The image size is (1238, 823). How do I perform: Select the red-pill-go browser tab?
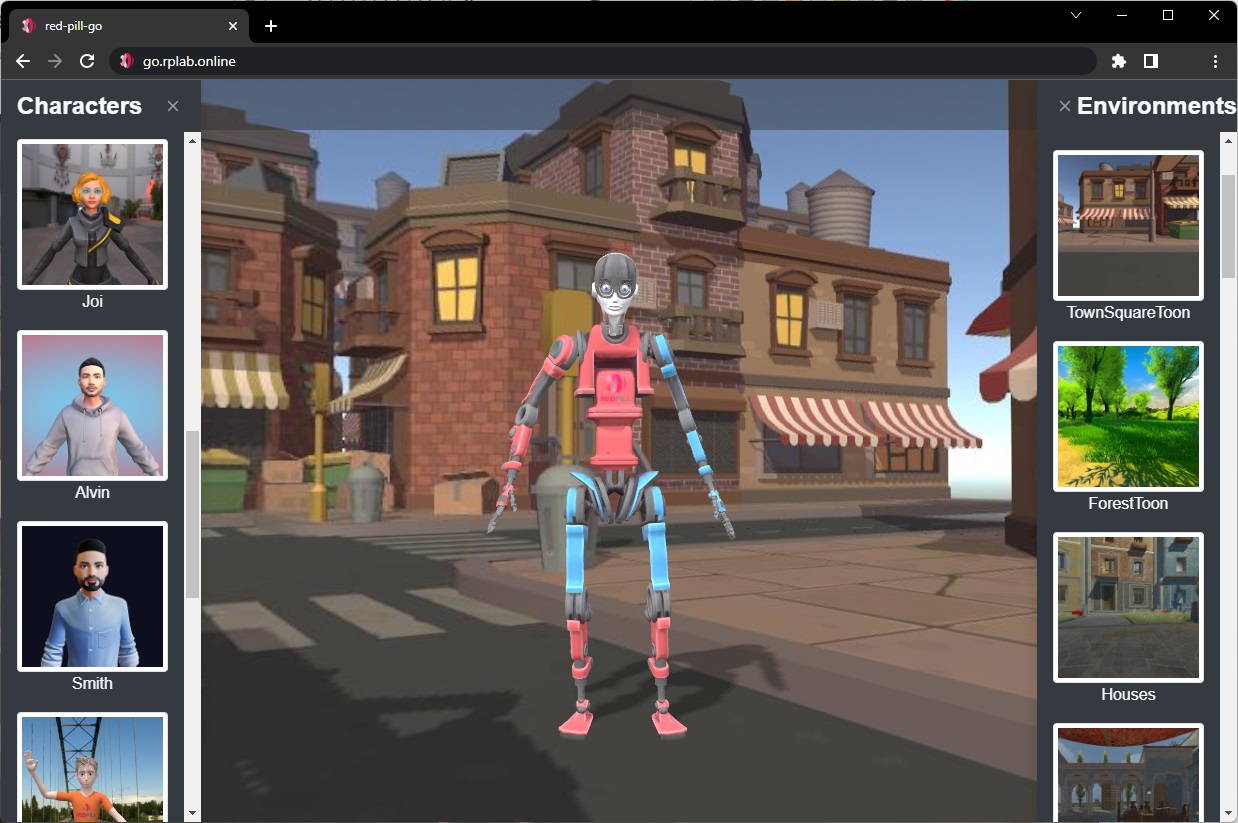coord(120,26)
